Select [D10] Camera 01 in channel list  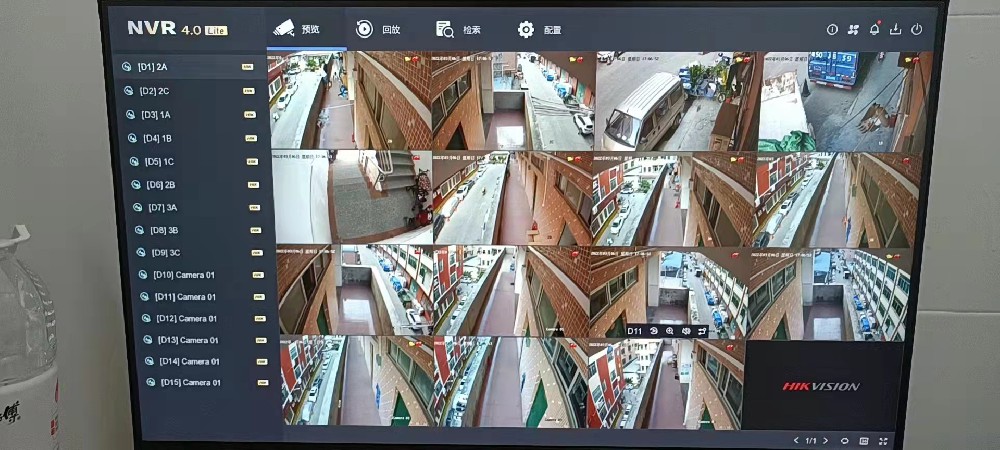point(183,275)
